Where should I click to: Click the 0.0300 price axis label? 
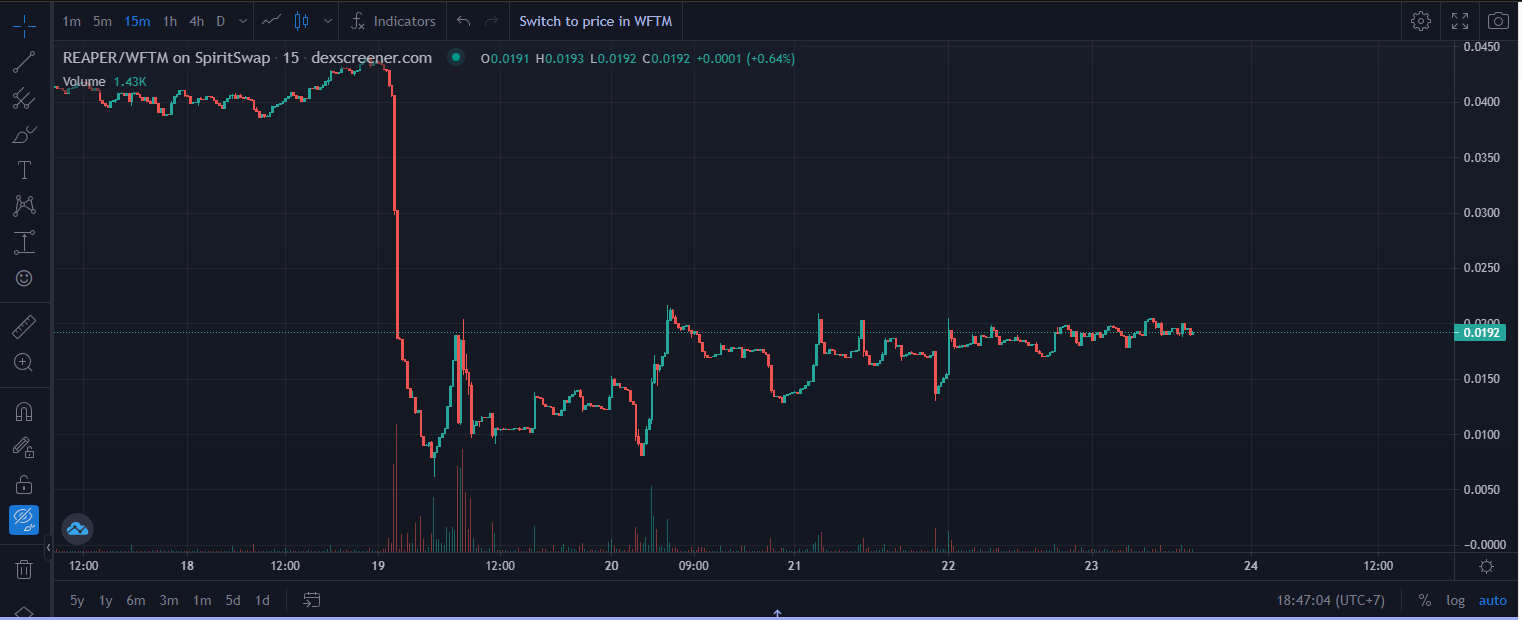(1481, 213)
